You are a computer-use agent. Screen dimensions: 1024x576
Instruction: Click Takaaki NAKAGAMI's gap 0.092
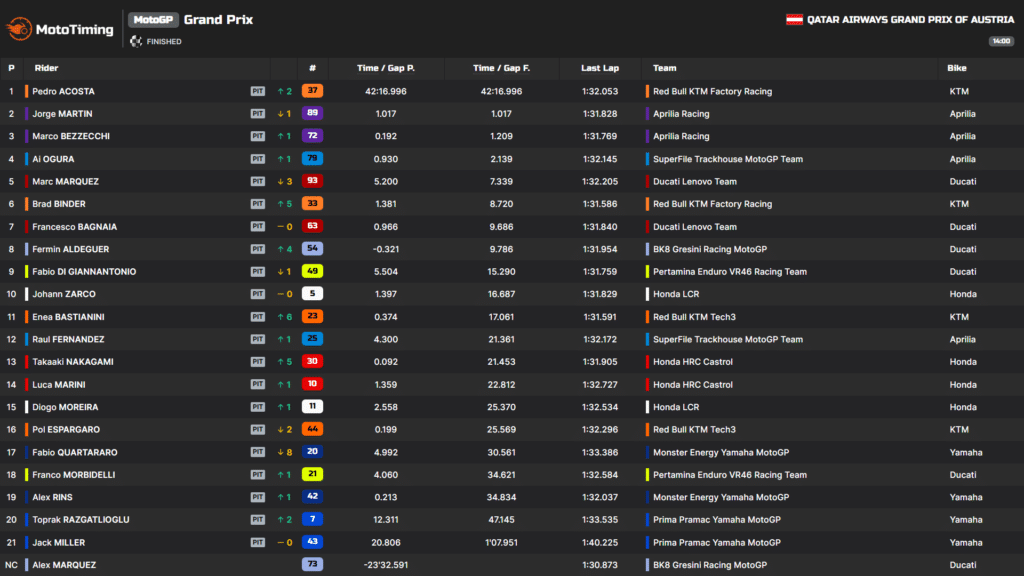tap(386, 362)
